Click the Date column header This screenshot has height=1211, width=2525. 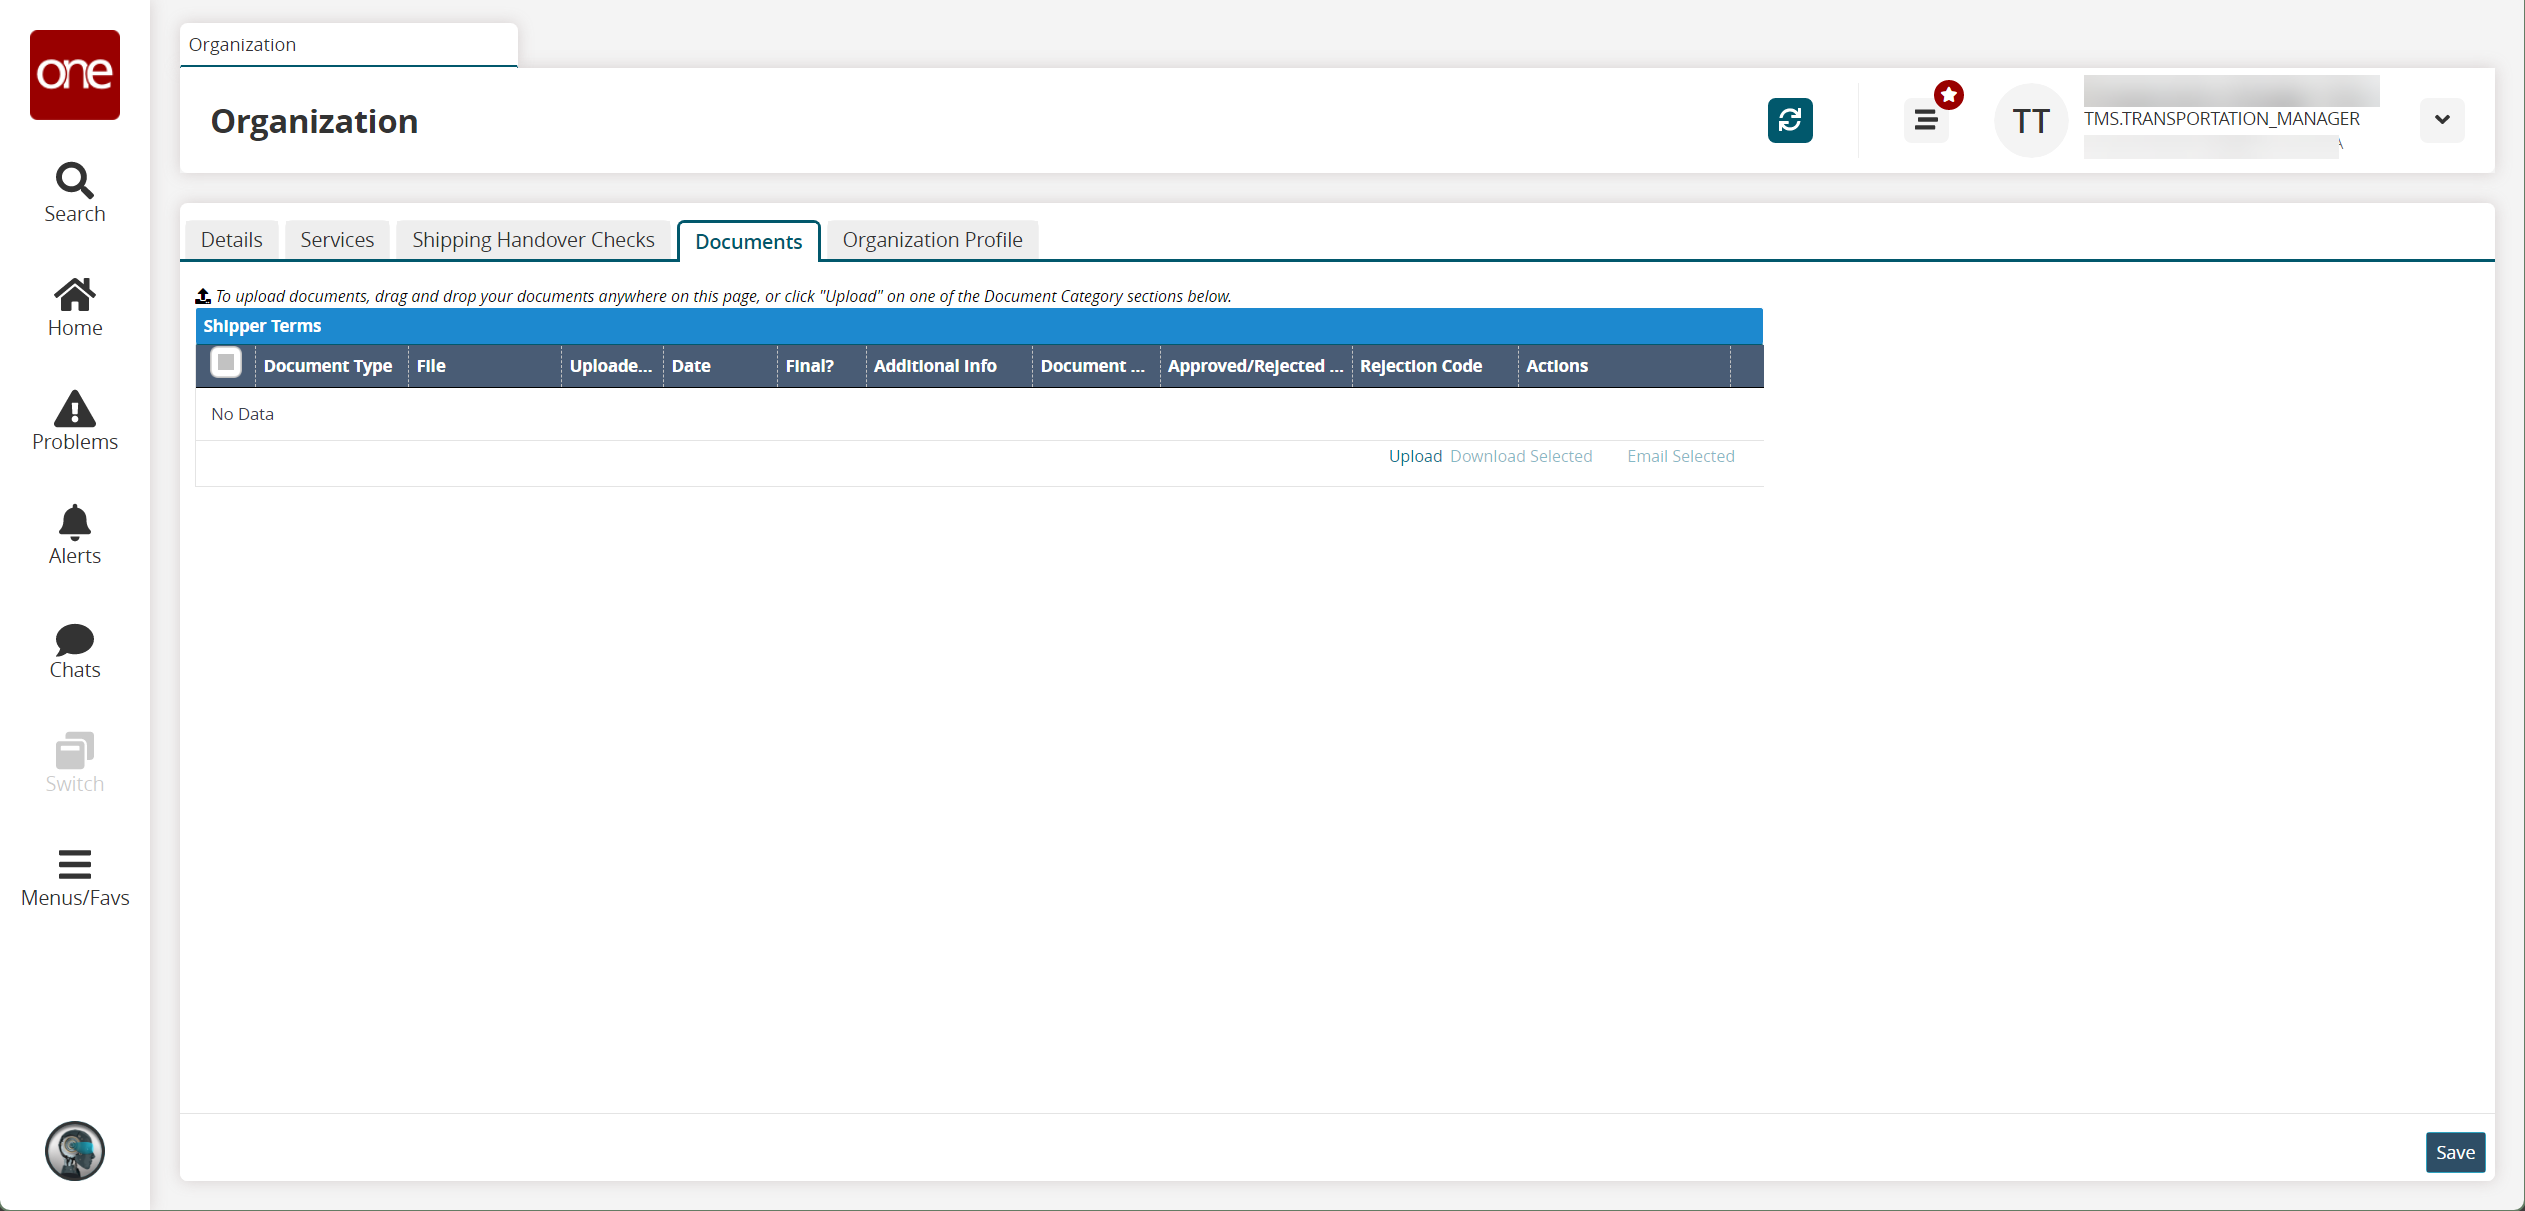pyautogui.click(x=720, y=366)
